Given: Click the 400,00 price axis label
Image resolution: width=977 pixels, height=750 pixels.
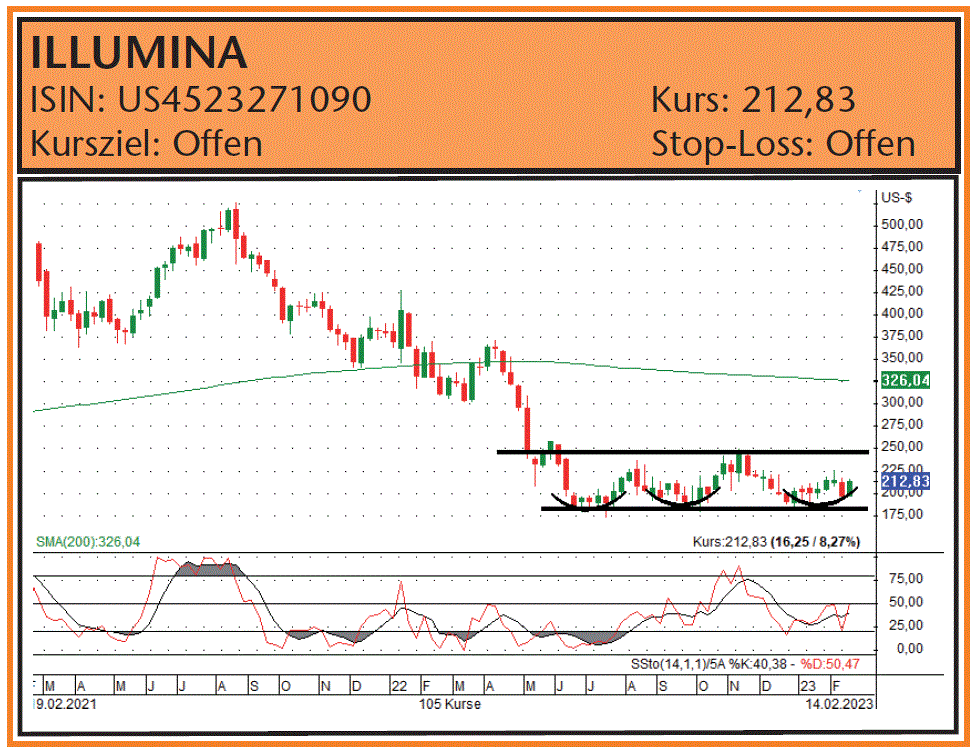Looking at the screenshot, I should pyautogui.click(x=902, y=313).
